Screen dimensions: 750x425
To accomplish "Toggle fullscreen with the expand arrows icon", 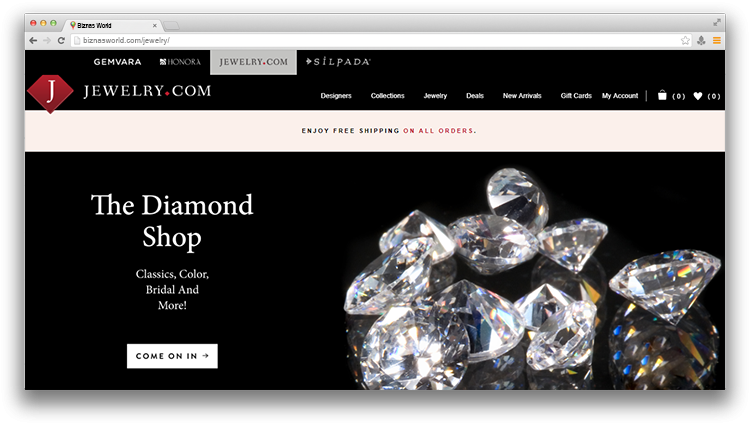I will point(717,22).
